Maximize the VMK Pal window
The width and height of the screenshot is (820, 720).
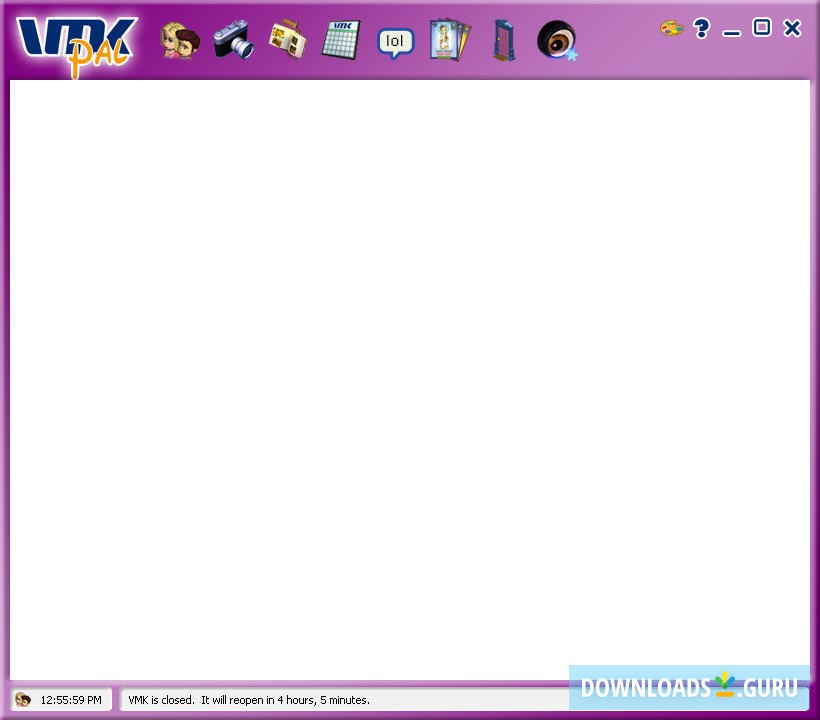tap(762, 27)
